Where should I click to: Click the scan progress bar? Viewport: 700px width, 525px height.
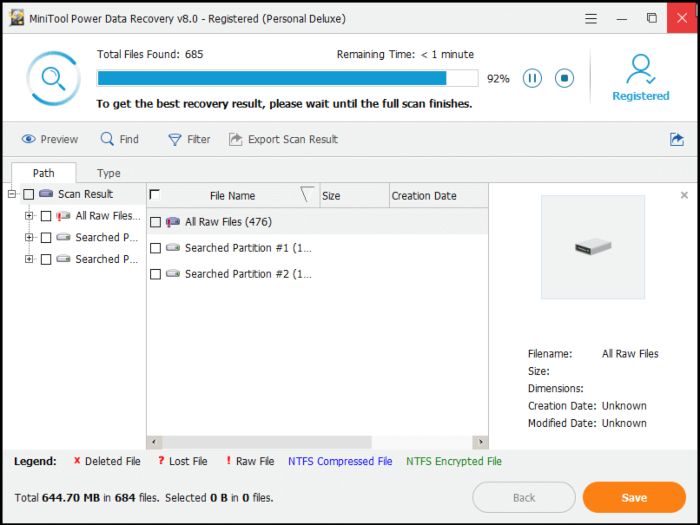[x=288, y=78]
